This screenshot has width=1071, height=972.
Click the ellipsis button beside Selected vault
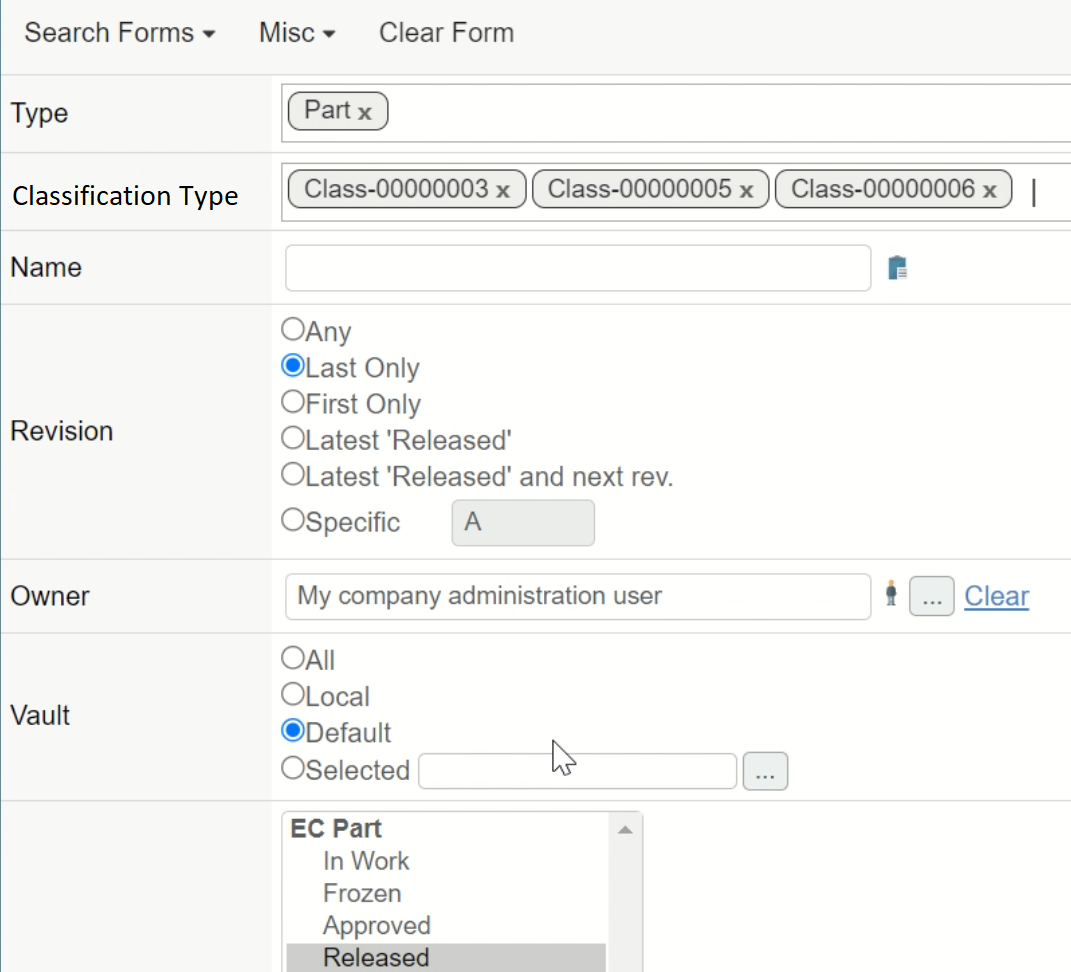[765, 771]
